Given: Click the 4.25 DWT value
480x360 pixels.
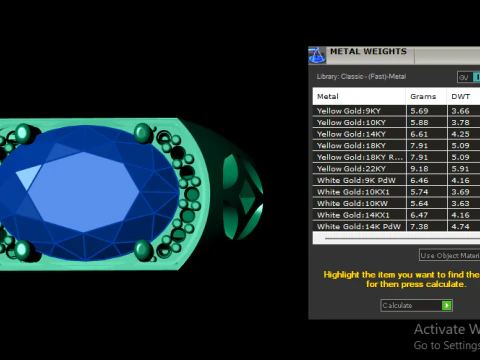Looking at the screenshot, I should click(460, 134).
